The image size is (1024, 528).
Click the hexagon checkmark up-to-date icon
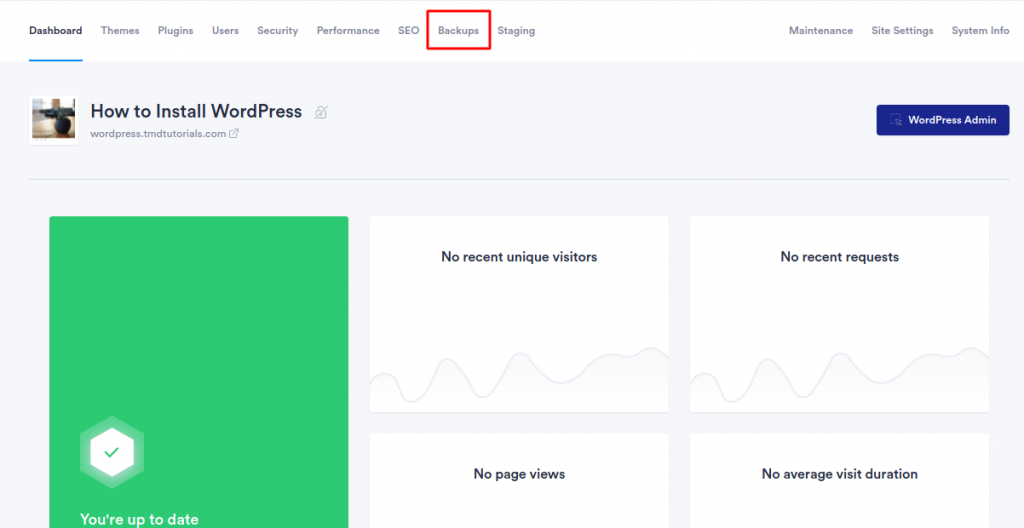112,452
